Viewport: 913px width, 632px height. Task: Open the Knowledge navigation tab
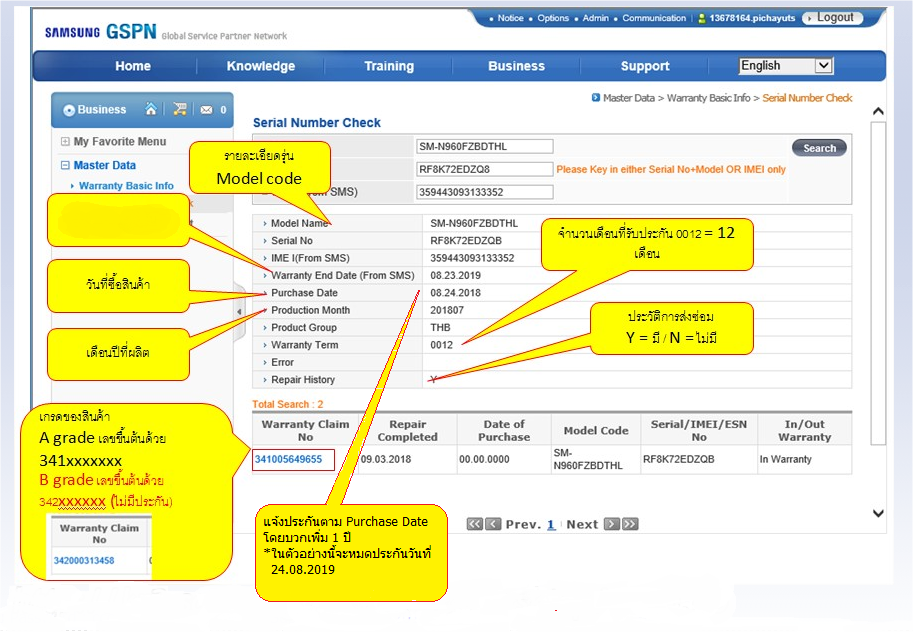[261, 66]
